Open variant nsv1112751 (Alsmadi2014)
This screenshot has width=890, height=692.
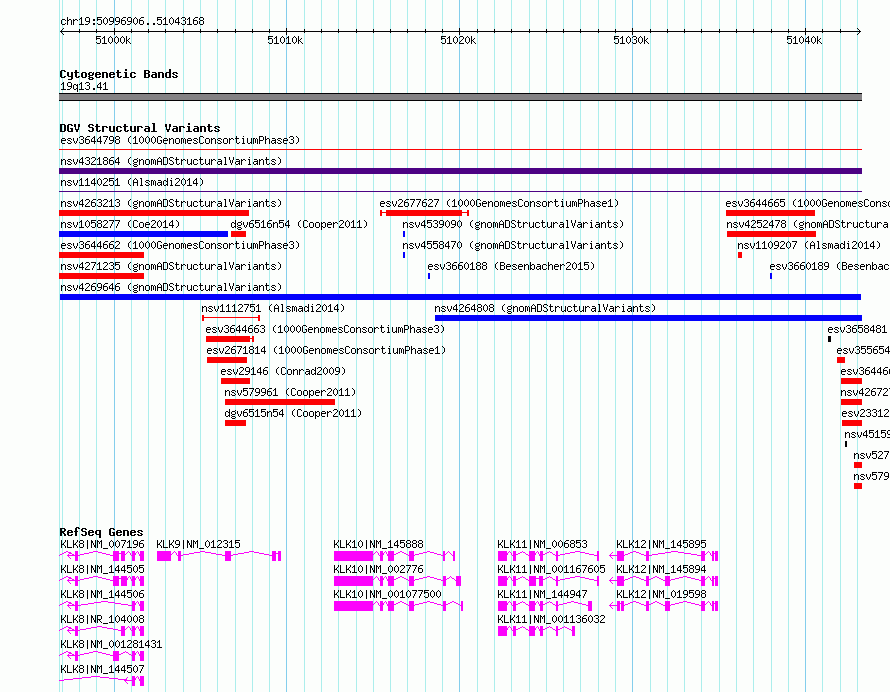pos(273,308)
